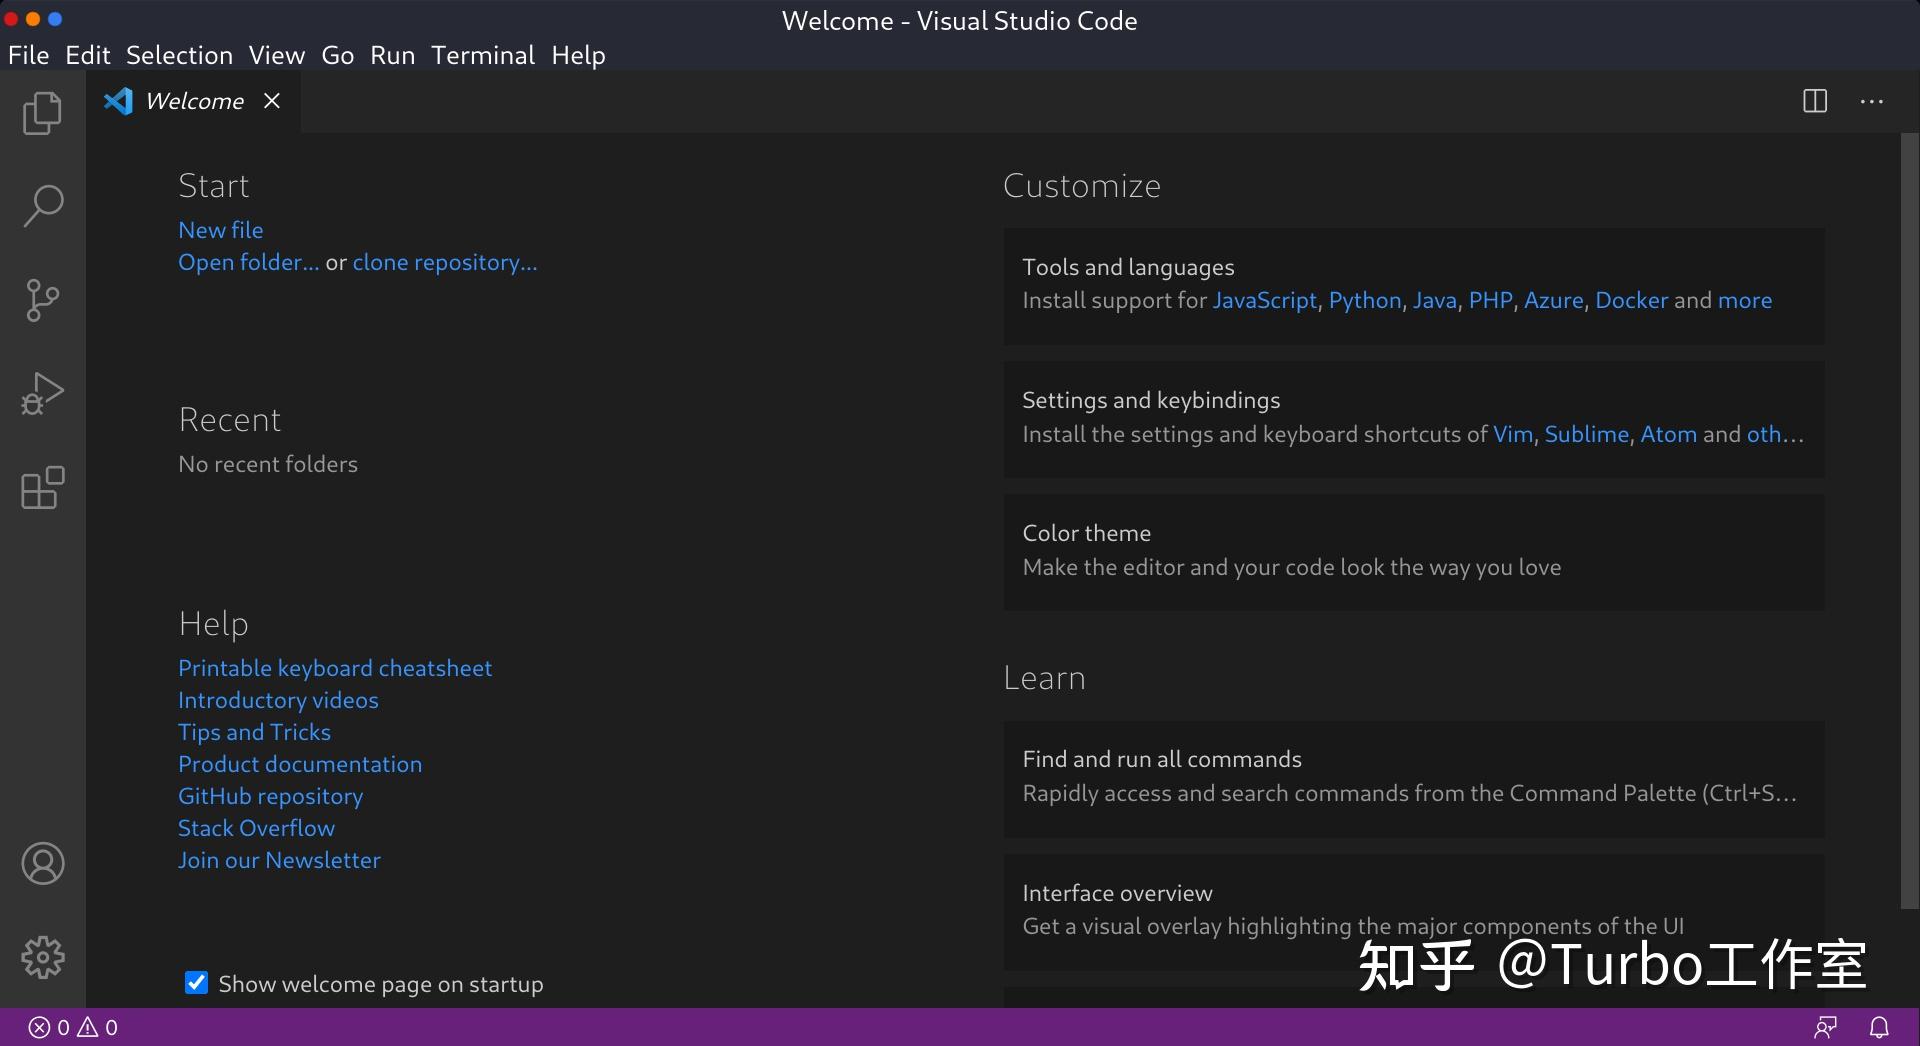
Task: Uncheck Show welcome page on startup
Action: 196,982
